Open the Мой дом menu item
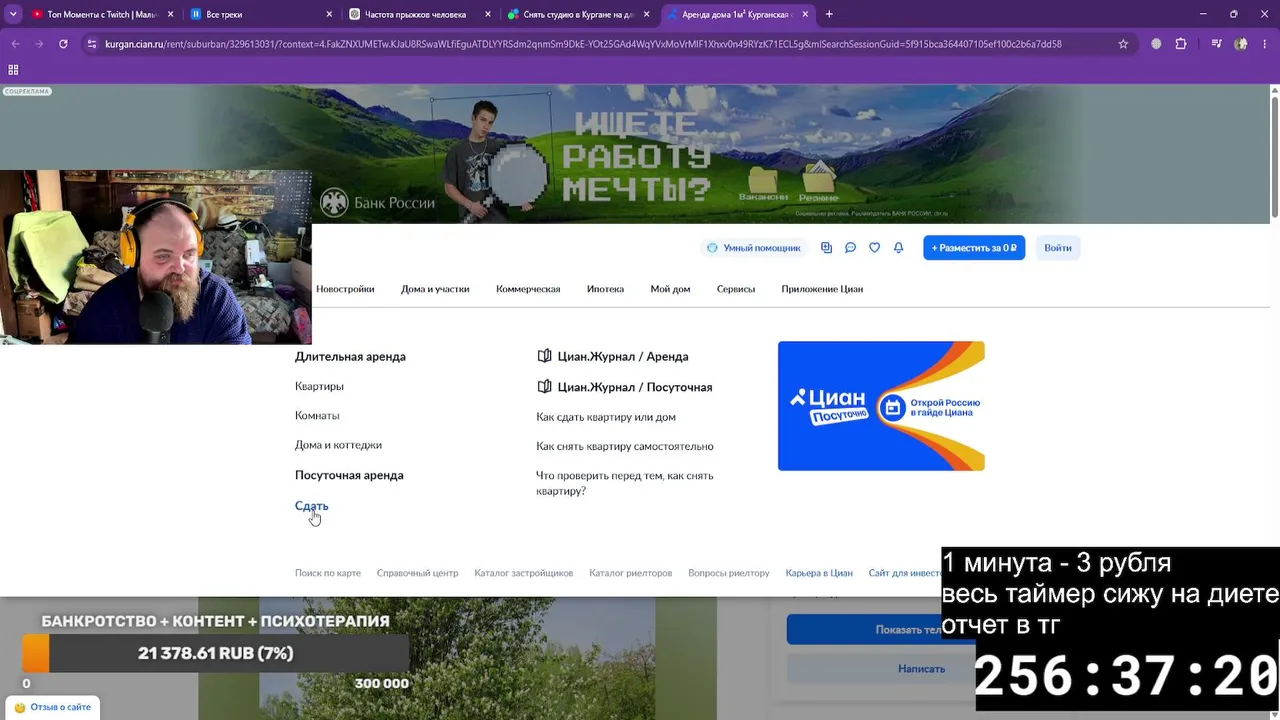Screen dimensions: 1280x720 coord(670,289)
